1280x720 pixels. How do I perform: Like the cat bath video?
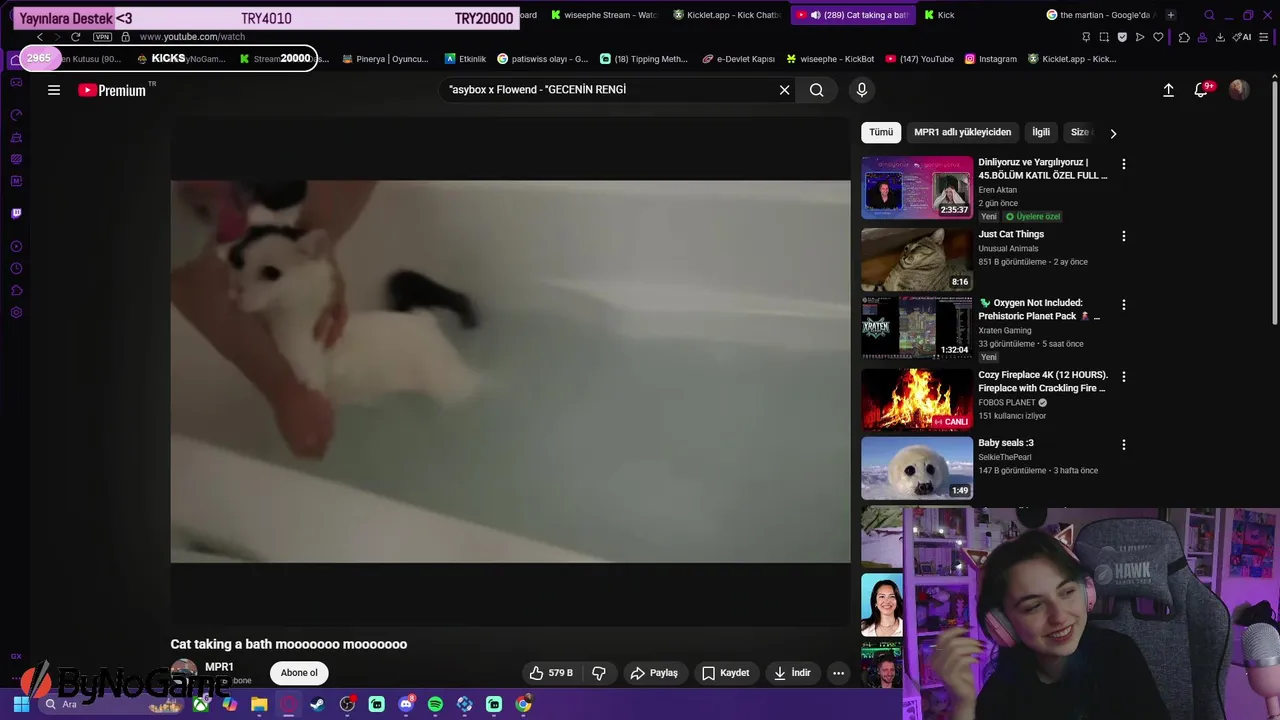tap(551, 673)
